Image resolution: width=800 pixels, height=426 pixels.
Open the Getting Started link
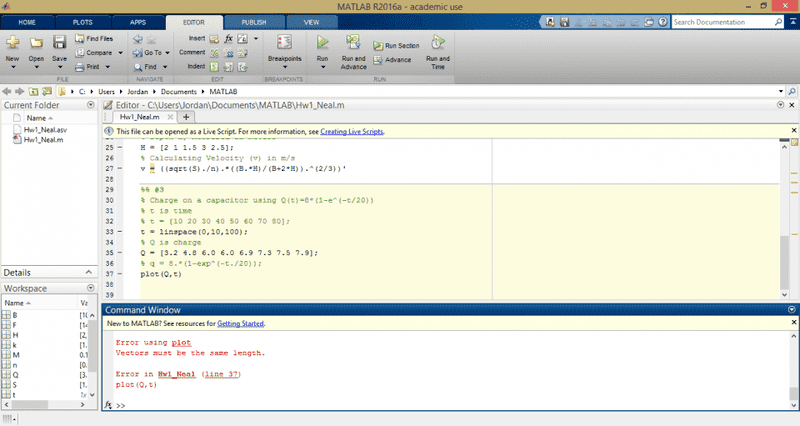pyautogui.click(x=240, y=324)
